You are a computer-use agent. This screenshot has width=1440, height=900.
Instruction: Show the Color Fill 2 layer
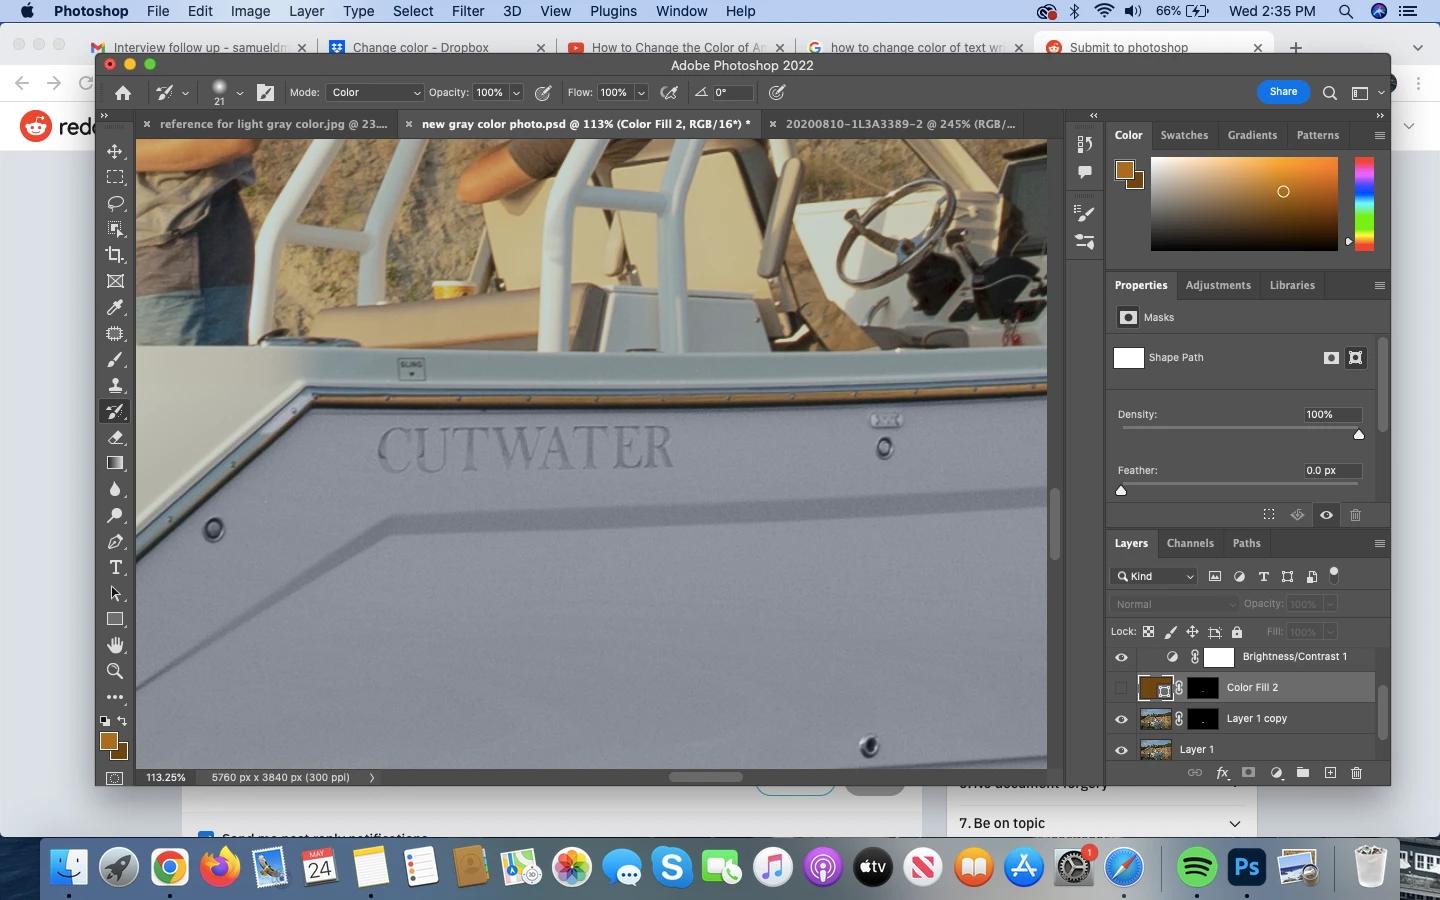pos(1121,688)
